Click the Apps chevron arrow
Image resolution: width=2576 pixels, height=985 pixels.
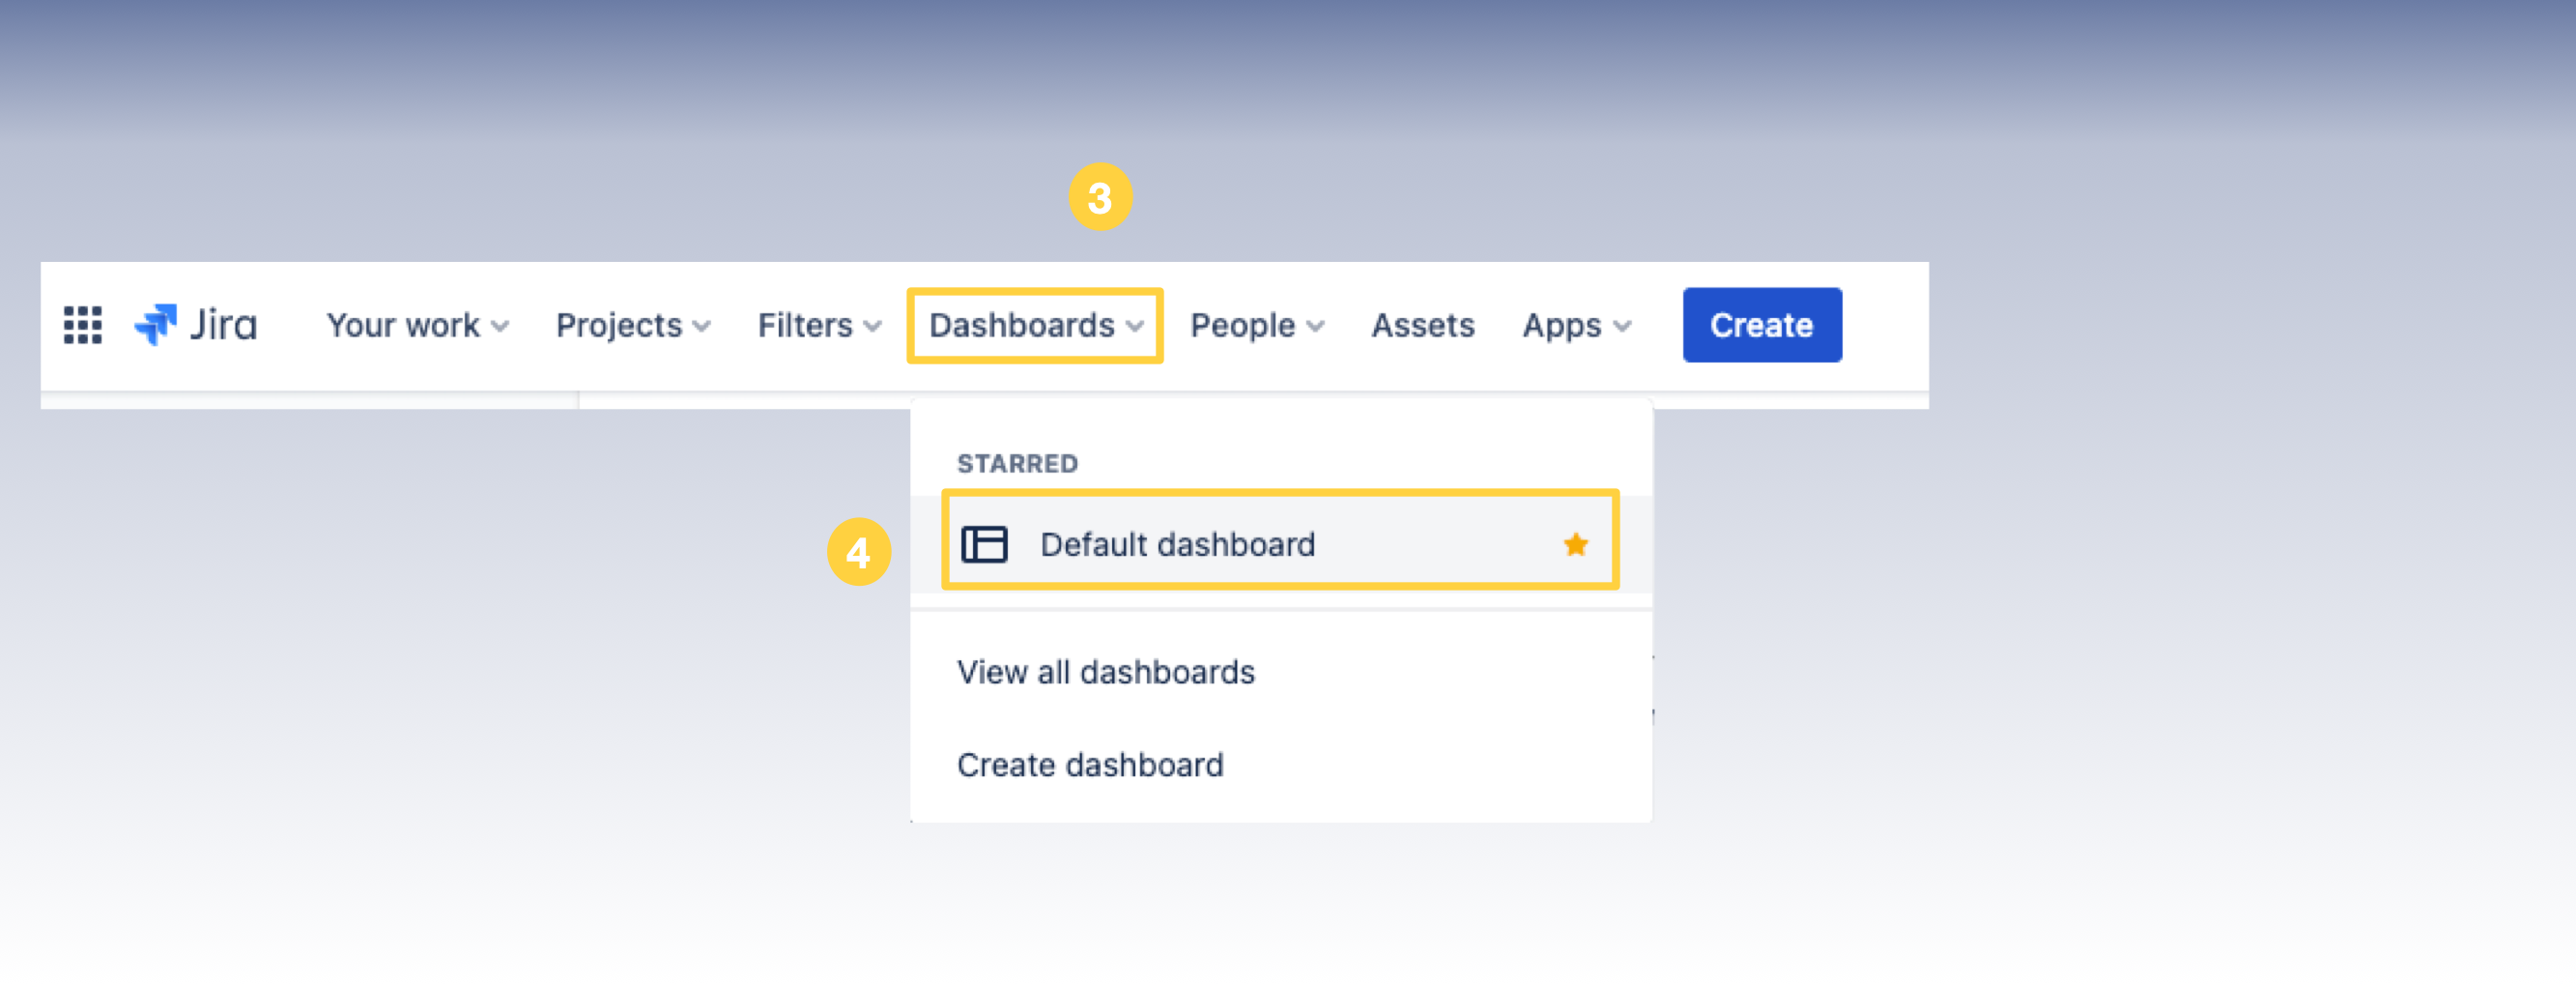tap(1622, 326)
